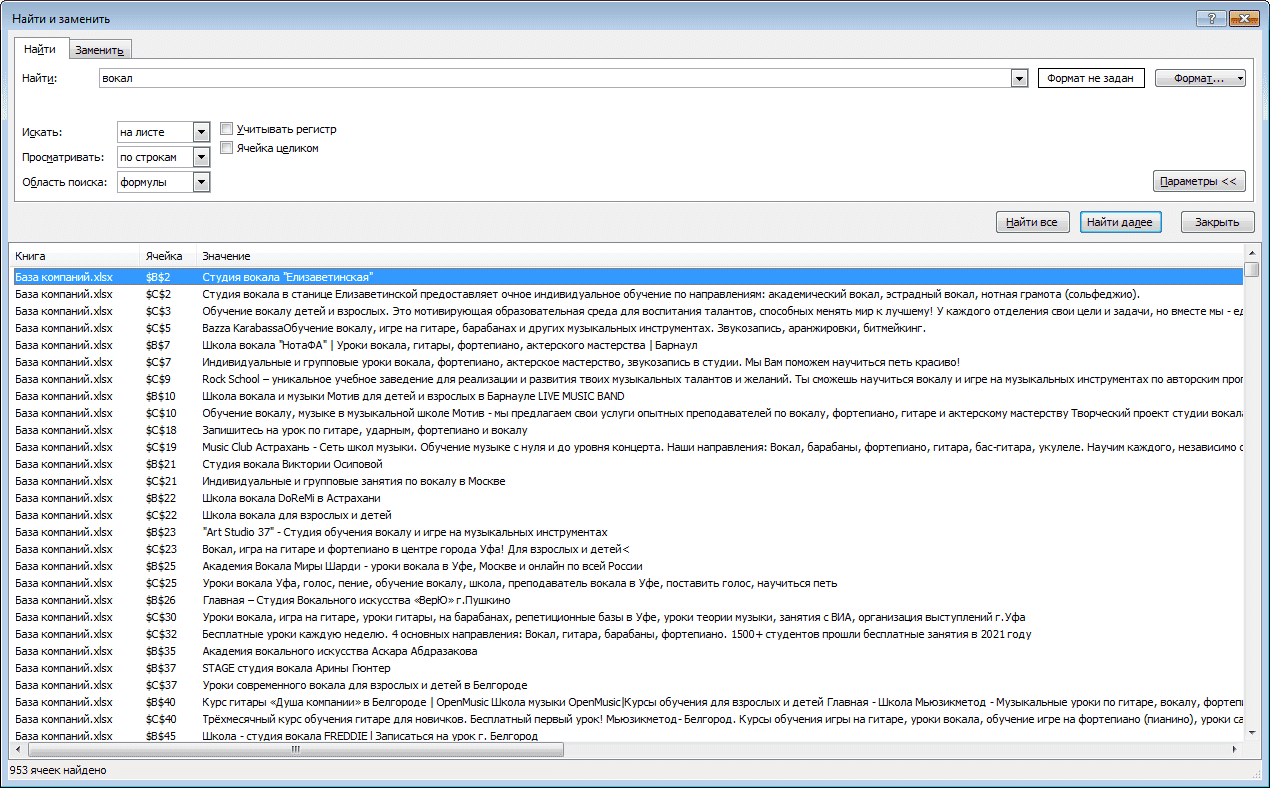1270x788 pixels.
Task: Expand the Просматривать dropdown showing по строкам
Action: 201,157
